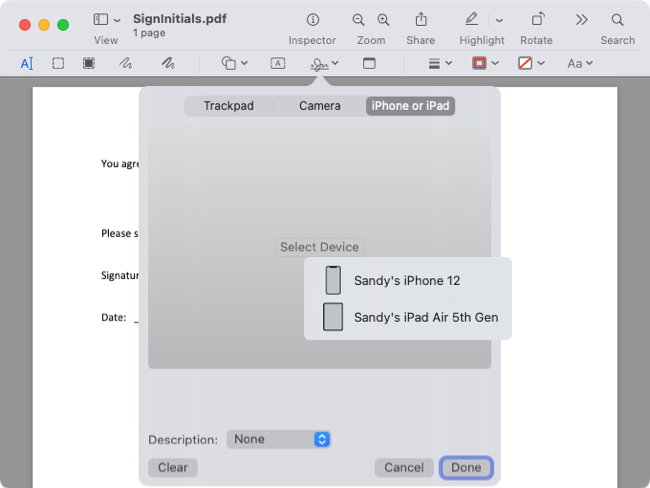The height and width of the screenshot is (488, 650).
Task: Click the Cancel button
Action: pyautogui.click(x=404, y=468)
